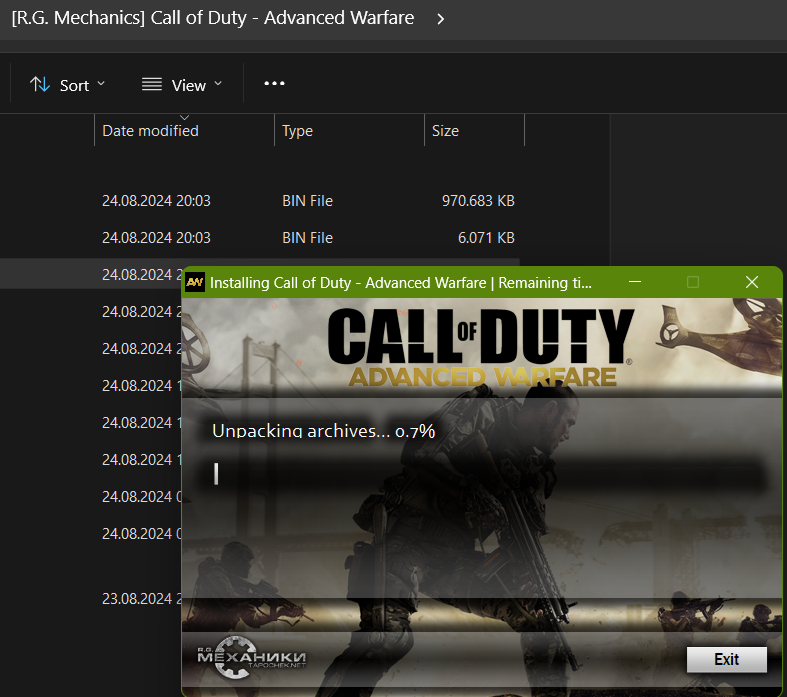Click the first BIN File type cell
Image resolution: width=787 pixels, height=697 pixels.
307,201
